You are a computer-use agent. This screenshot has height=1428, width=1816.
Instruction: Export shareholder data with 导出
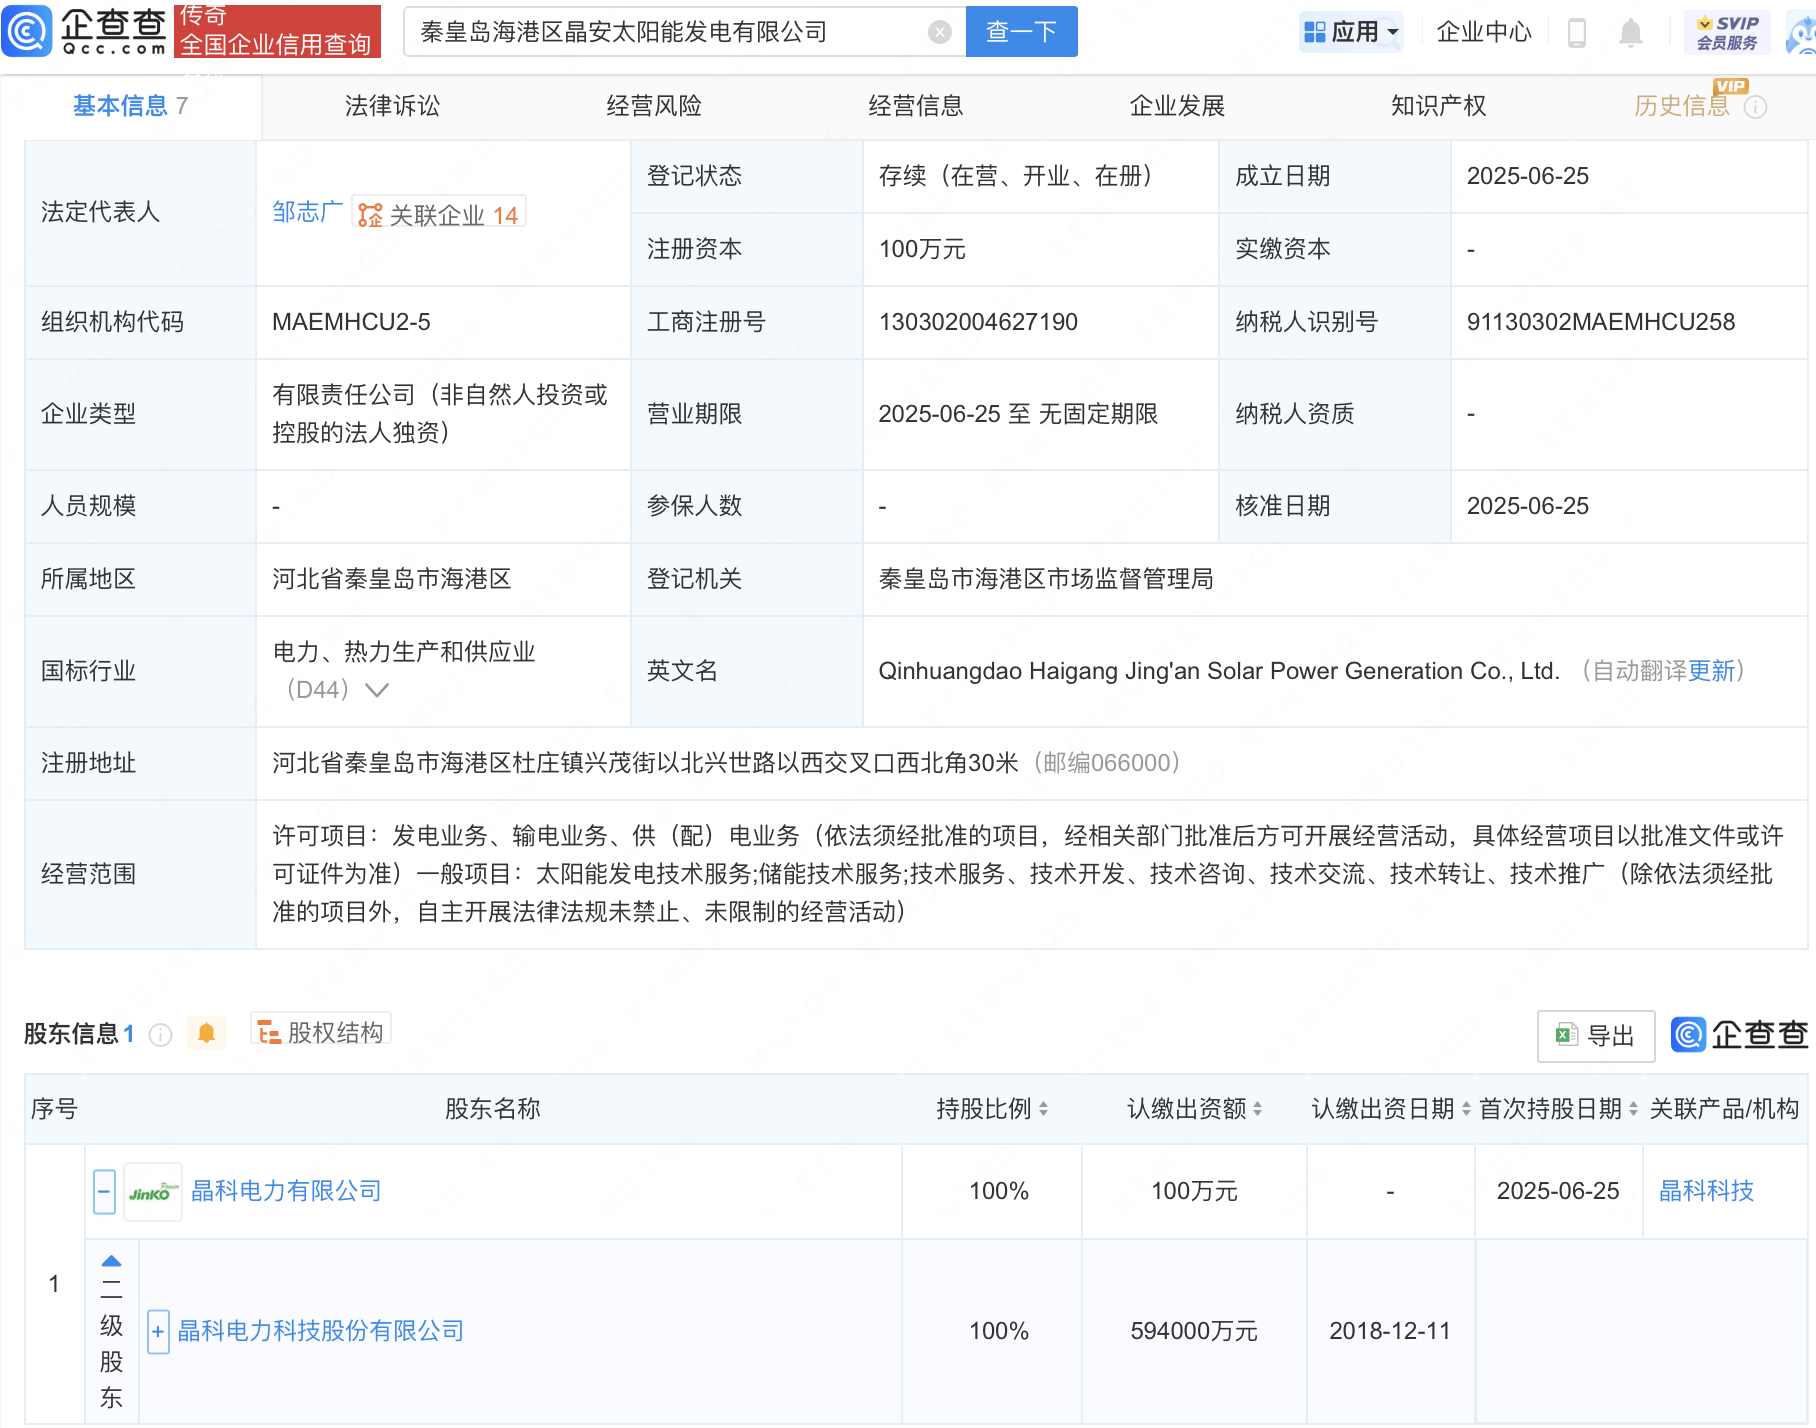point(1596,1036)
